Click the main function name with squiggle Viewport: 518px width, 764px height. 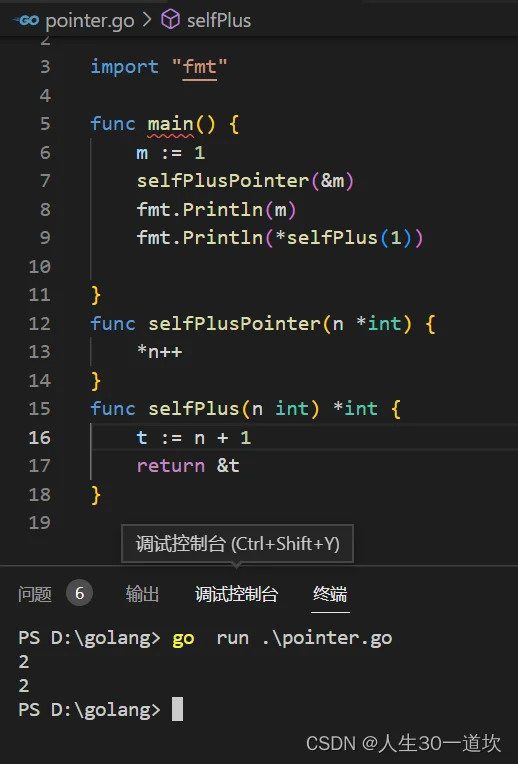[x=171, y=124]
